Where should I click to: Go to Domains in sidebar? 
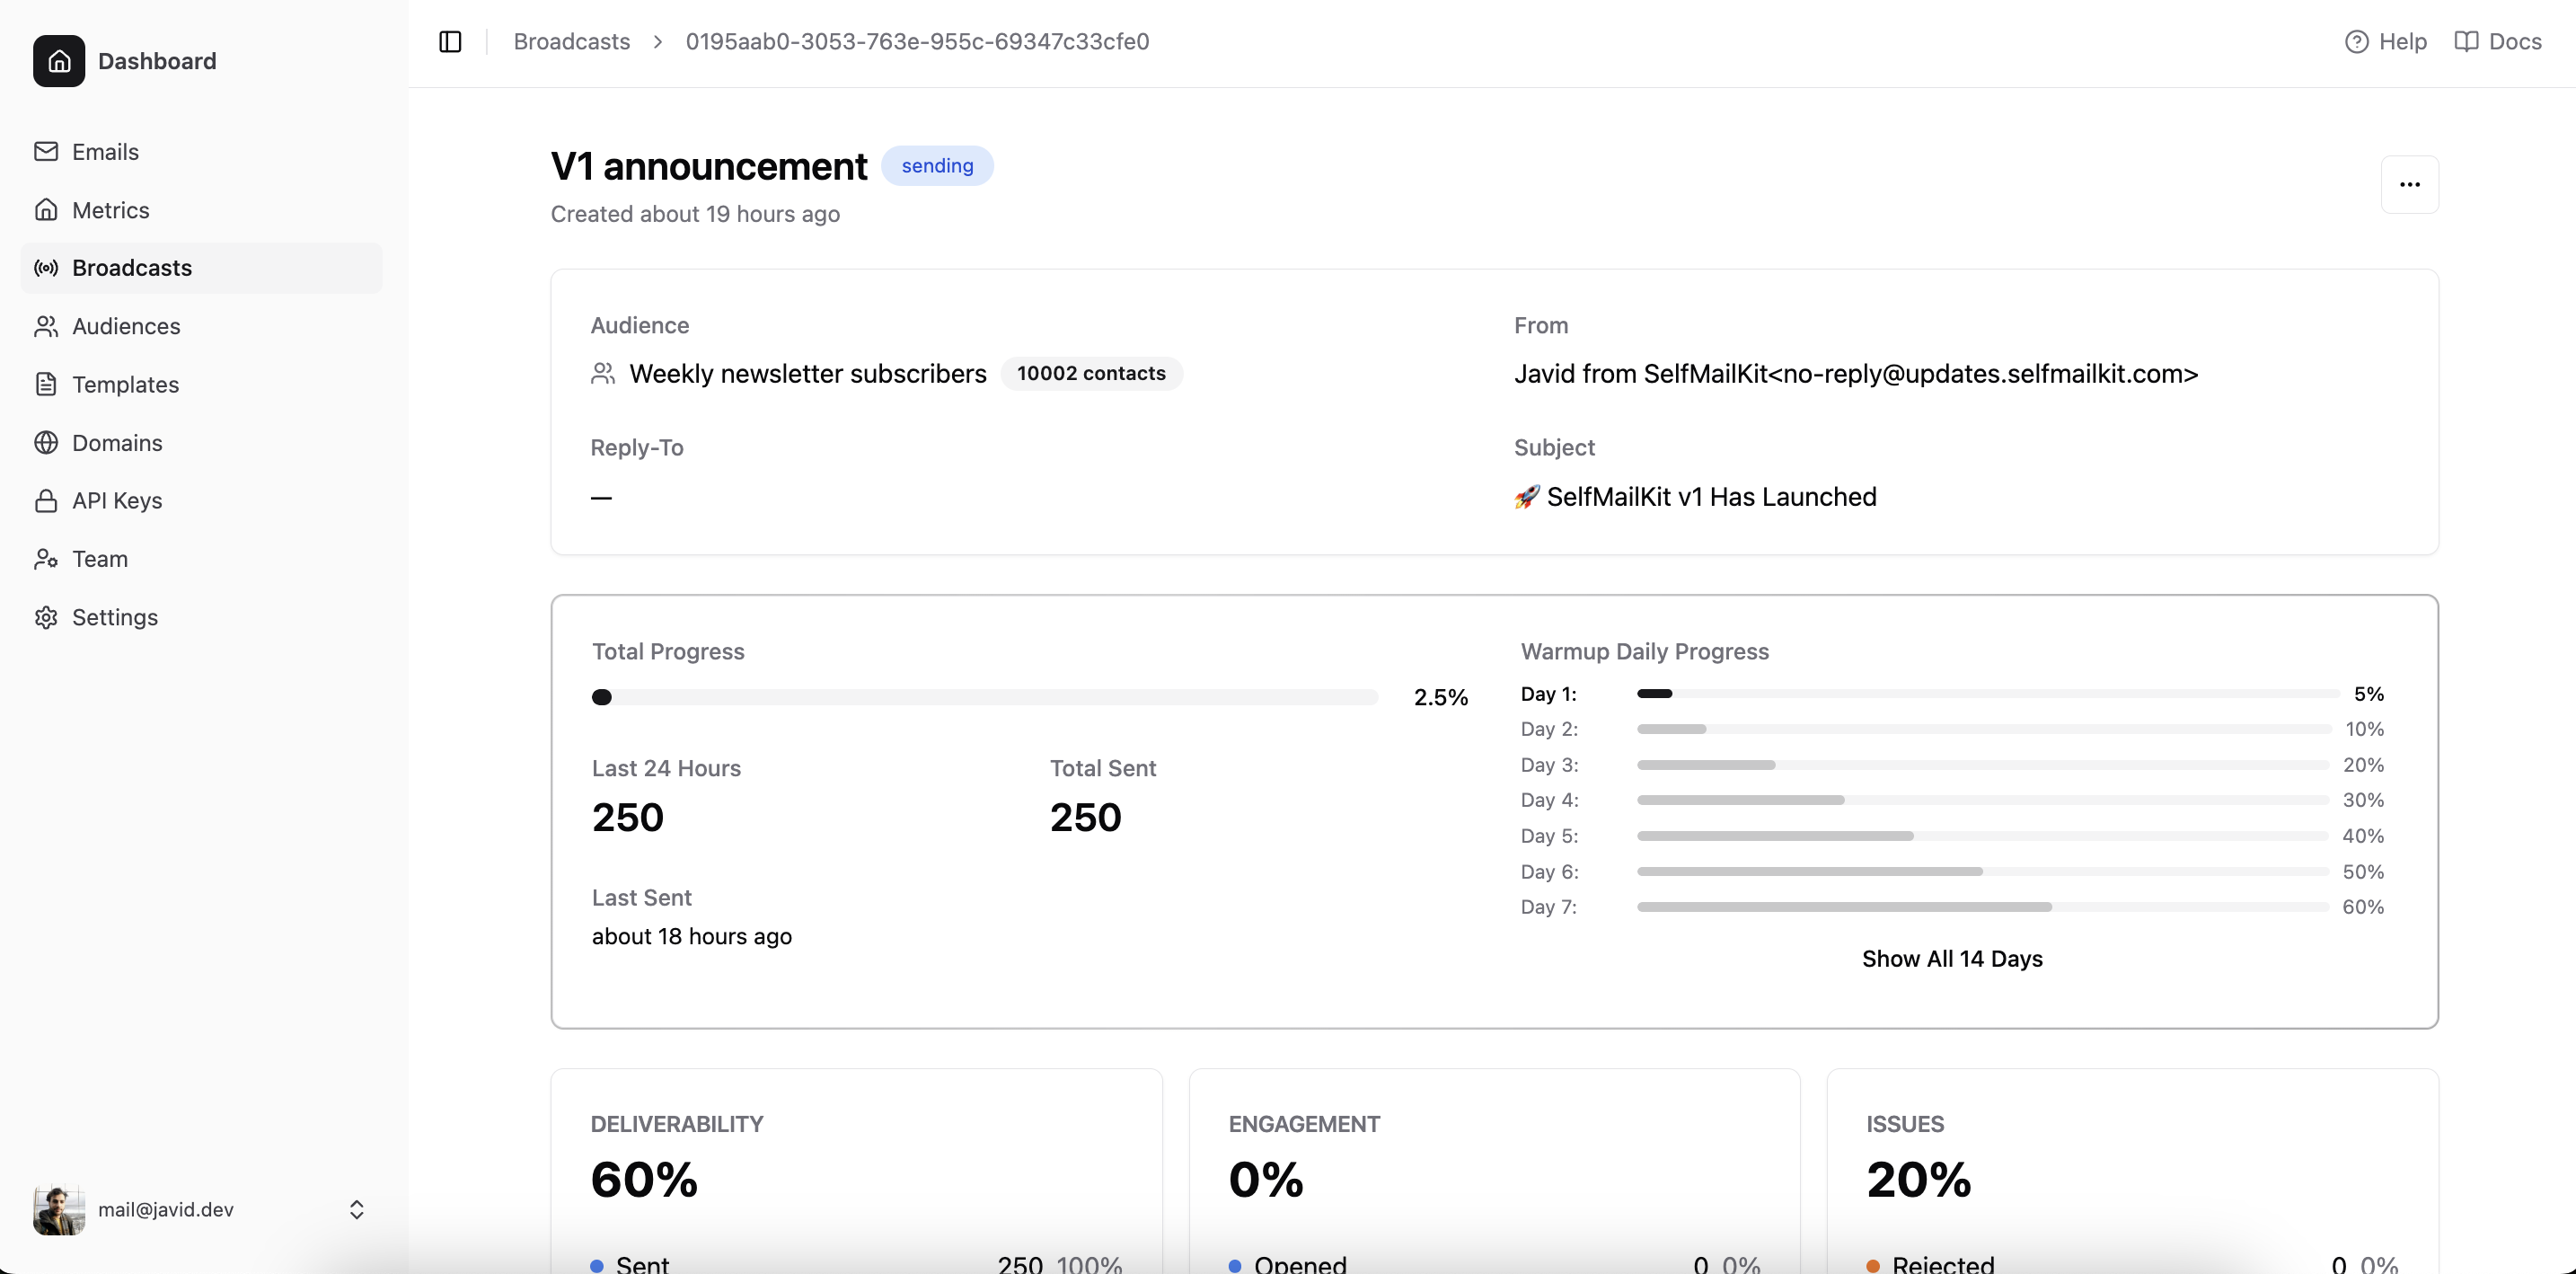click(201, 442)
